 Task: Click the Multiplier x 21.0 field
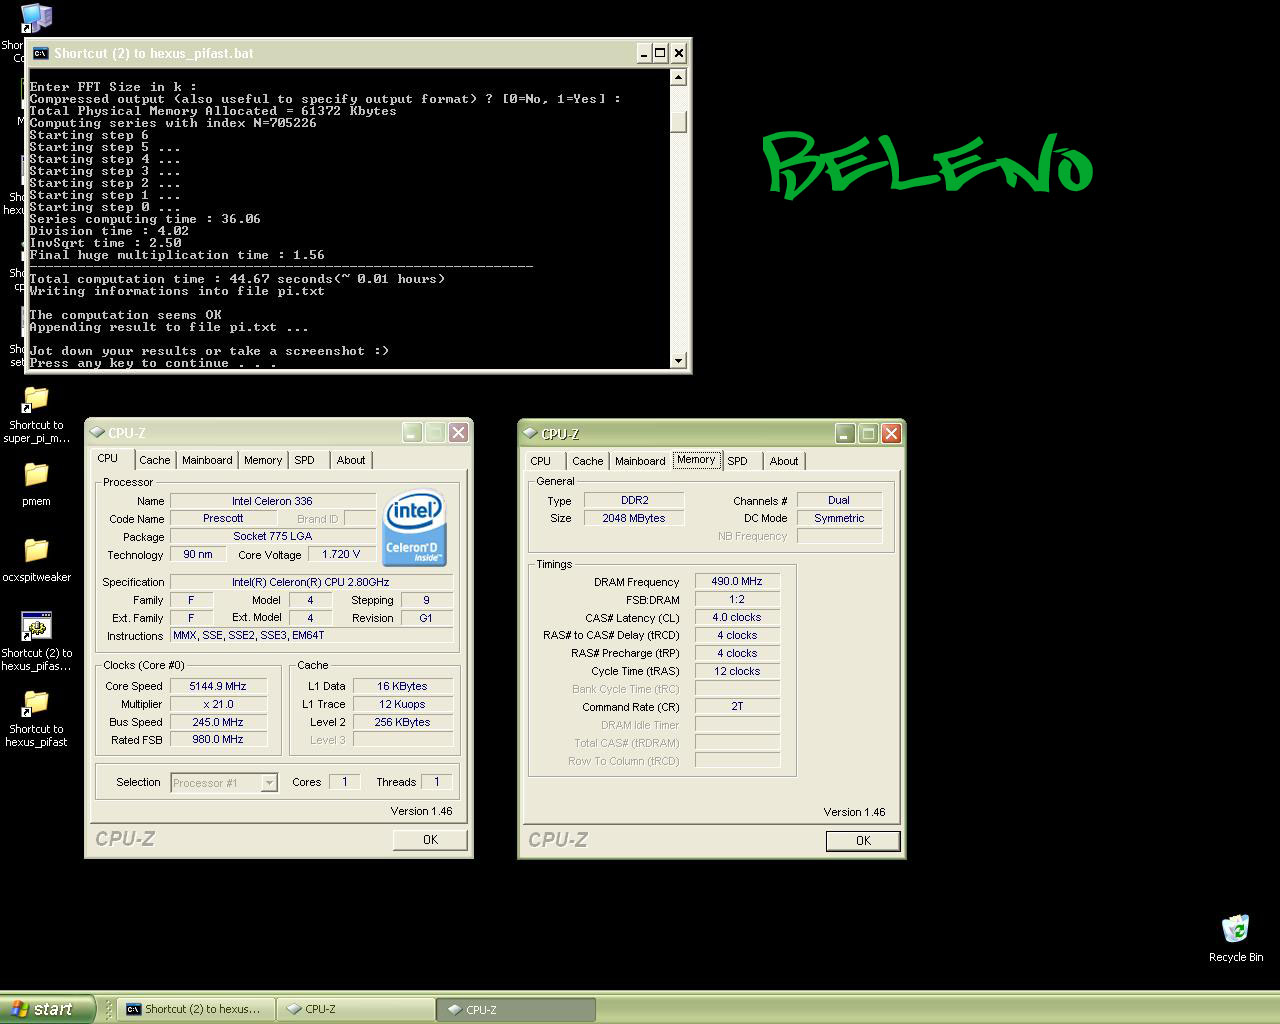[218, 704]
